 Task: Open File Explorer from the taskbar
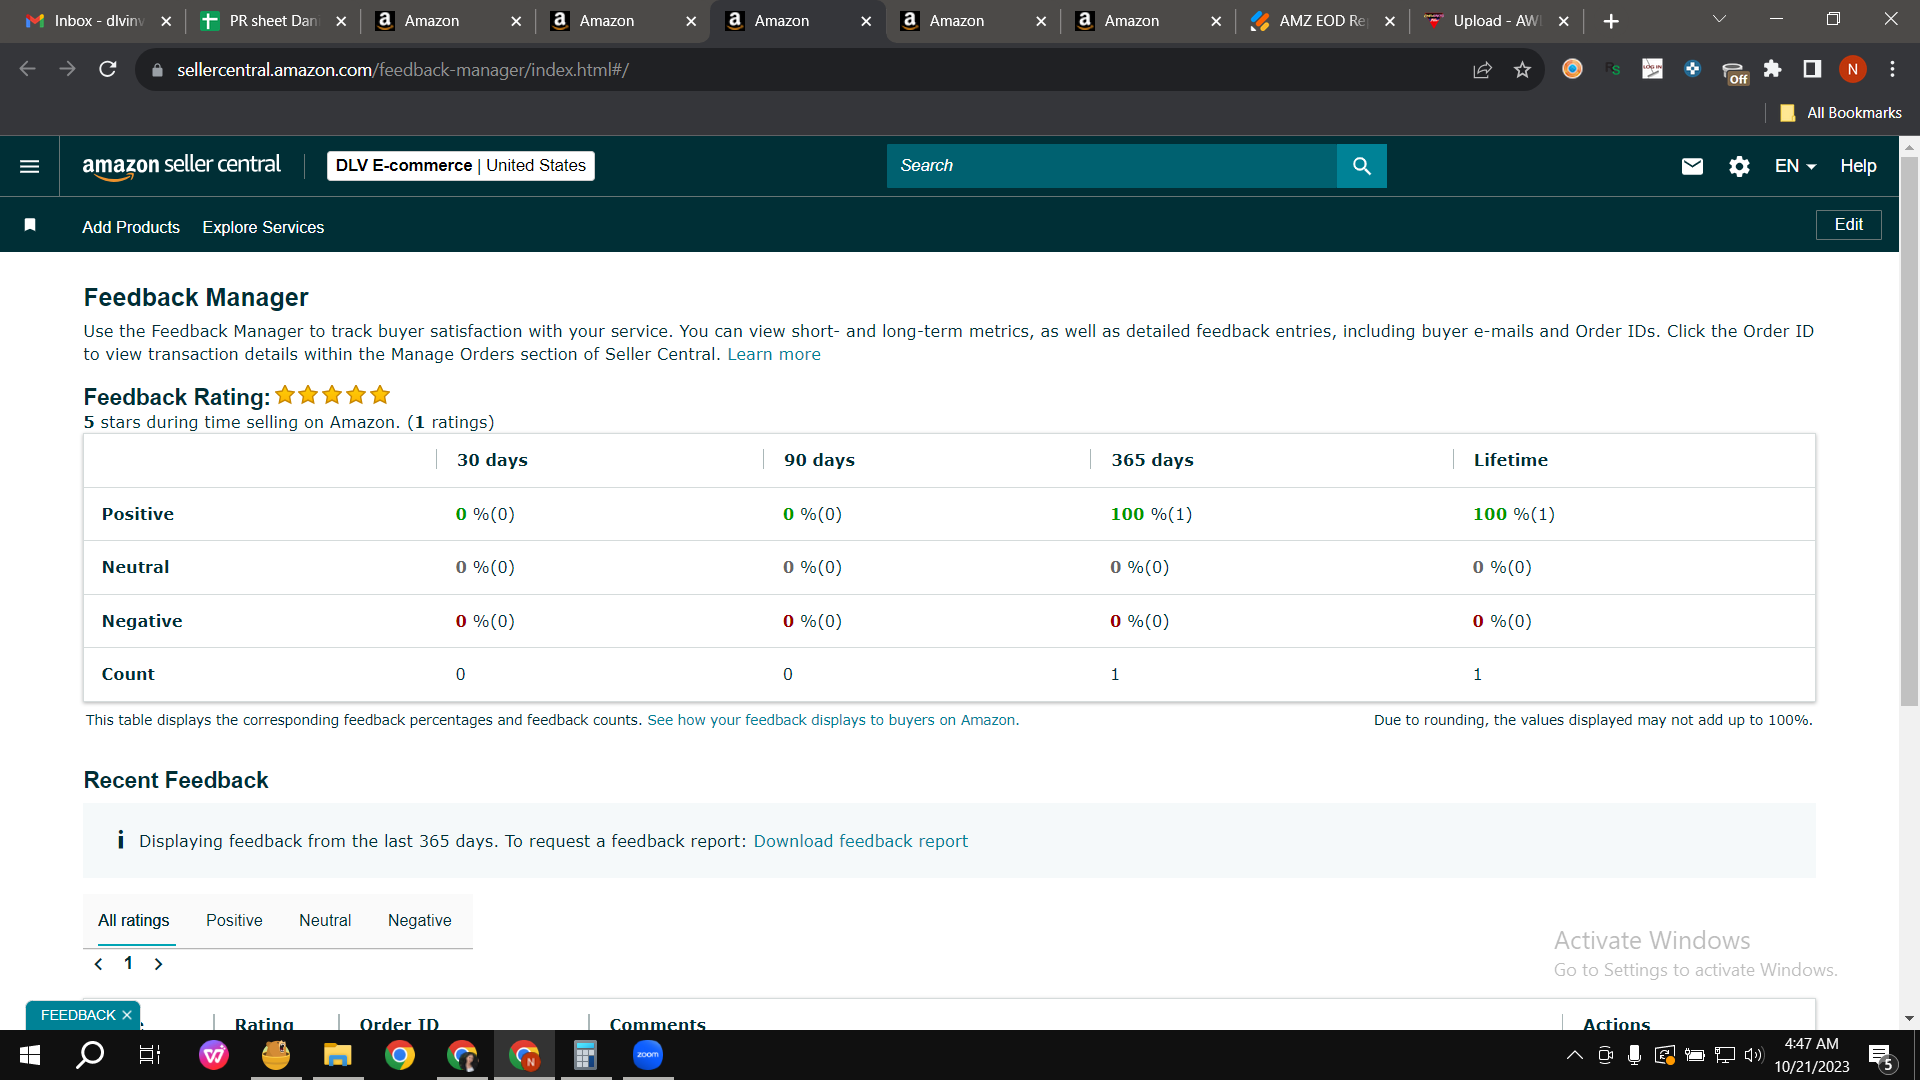pyautogui.click(x=338, y=1055)
